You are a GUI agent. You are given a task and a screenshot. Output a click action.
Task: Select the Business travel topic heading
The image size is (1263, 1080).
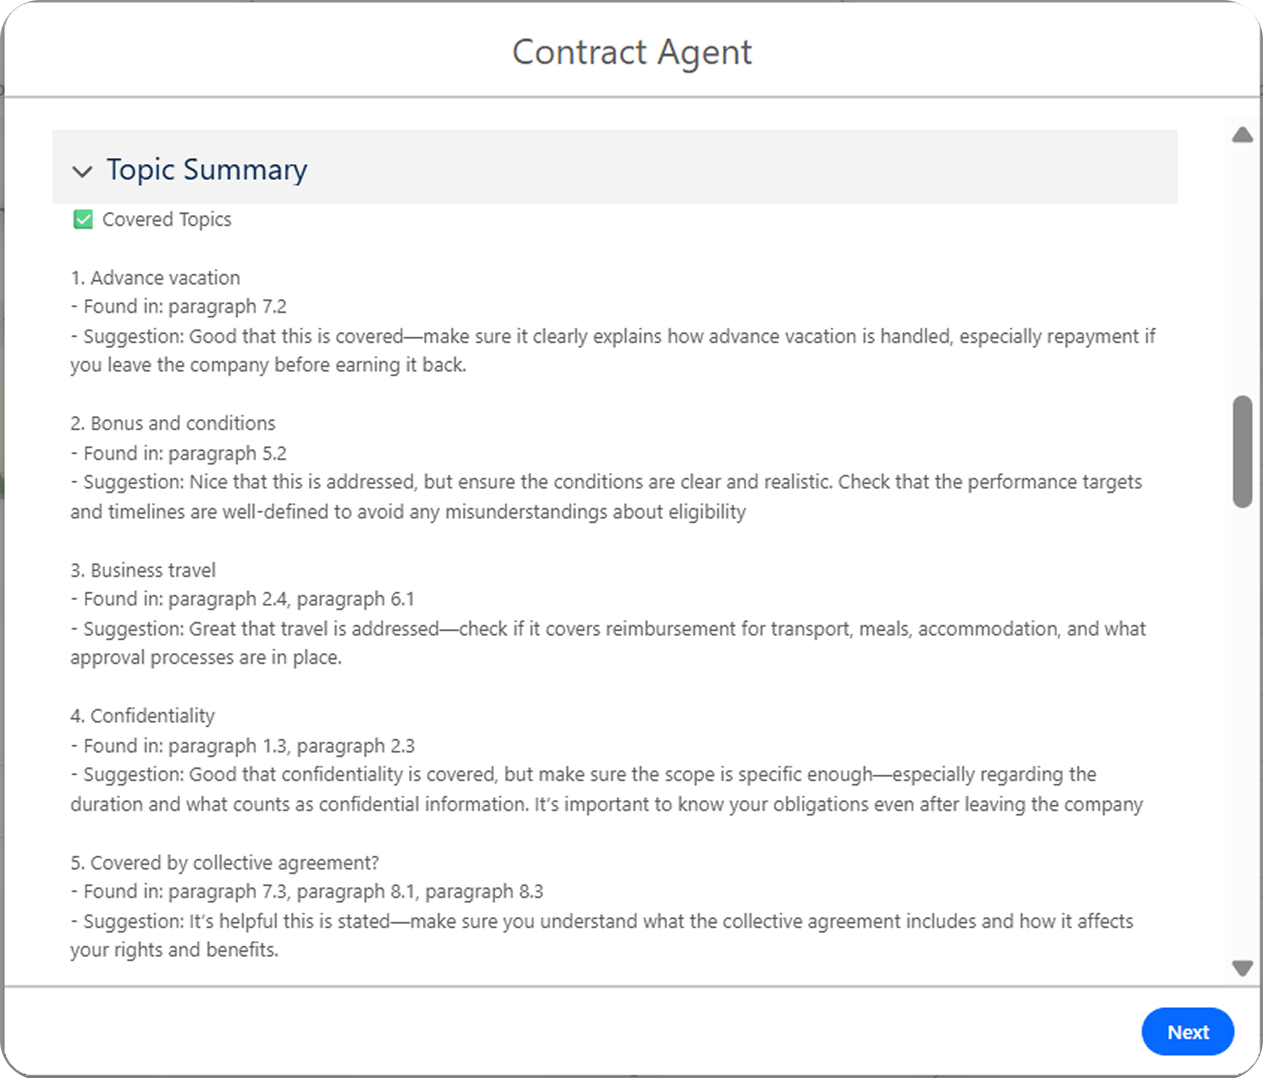tap(143, 570)
